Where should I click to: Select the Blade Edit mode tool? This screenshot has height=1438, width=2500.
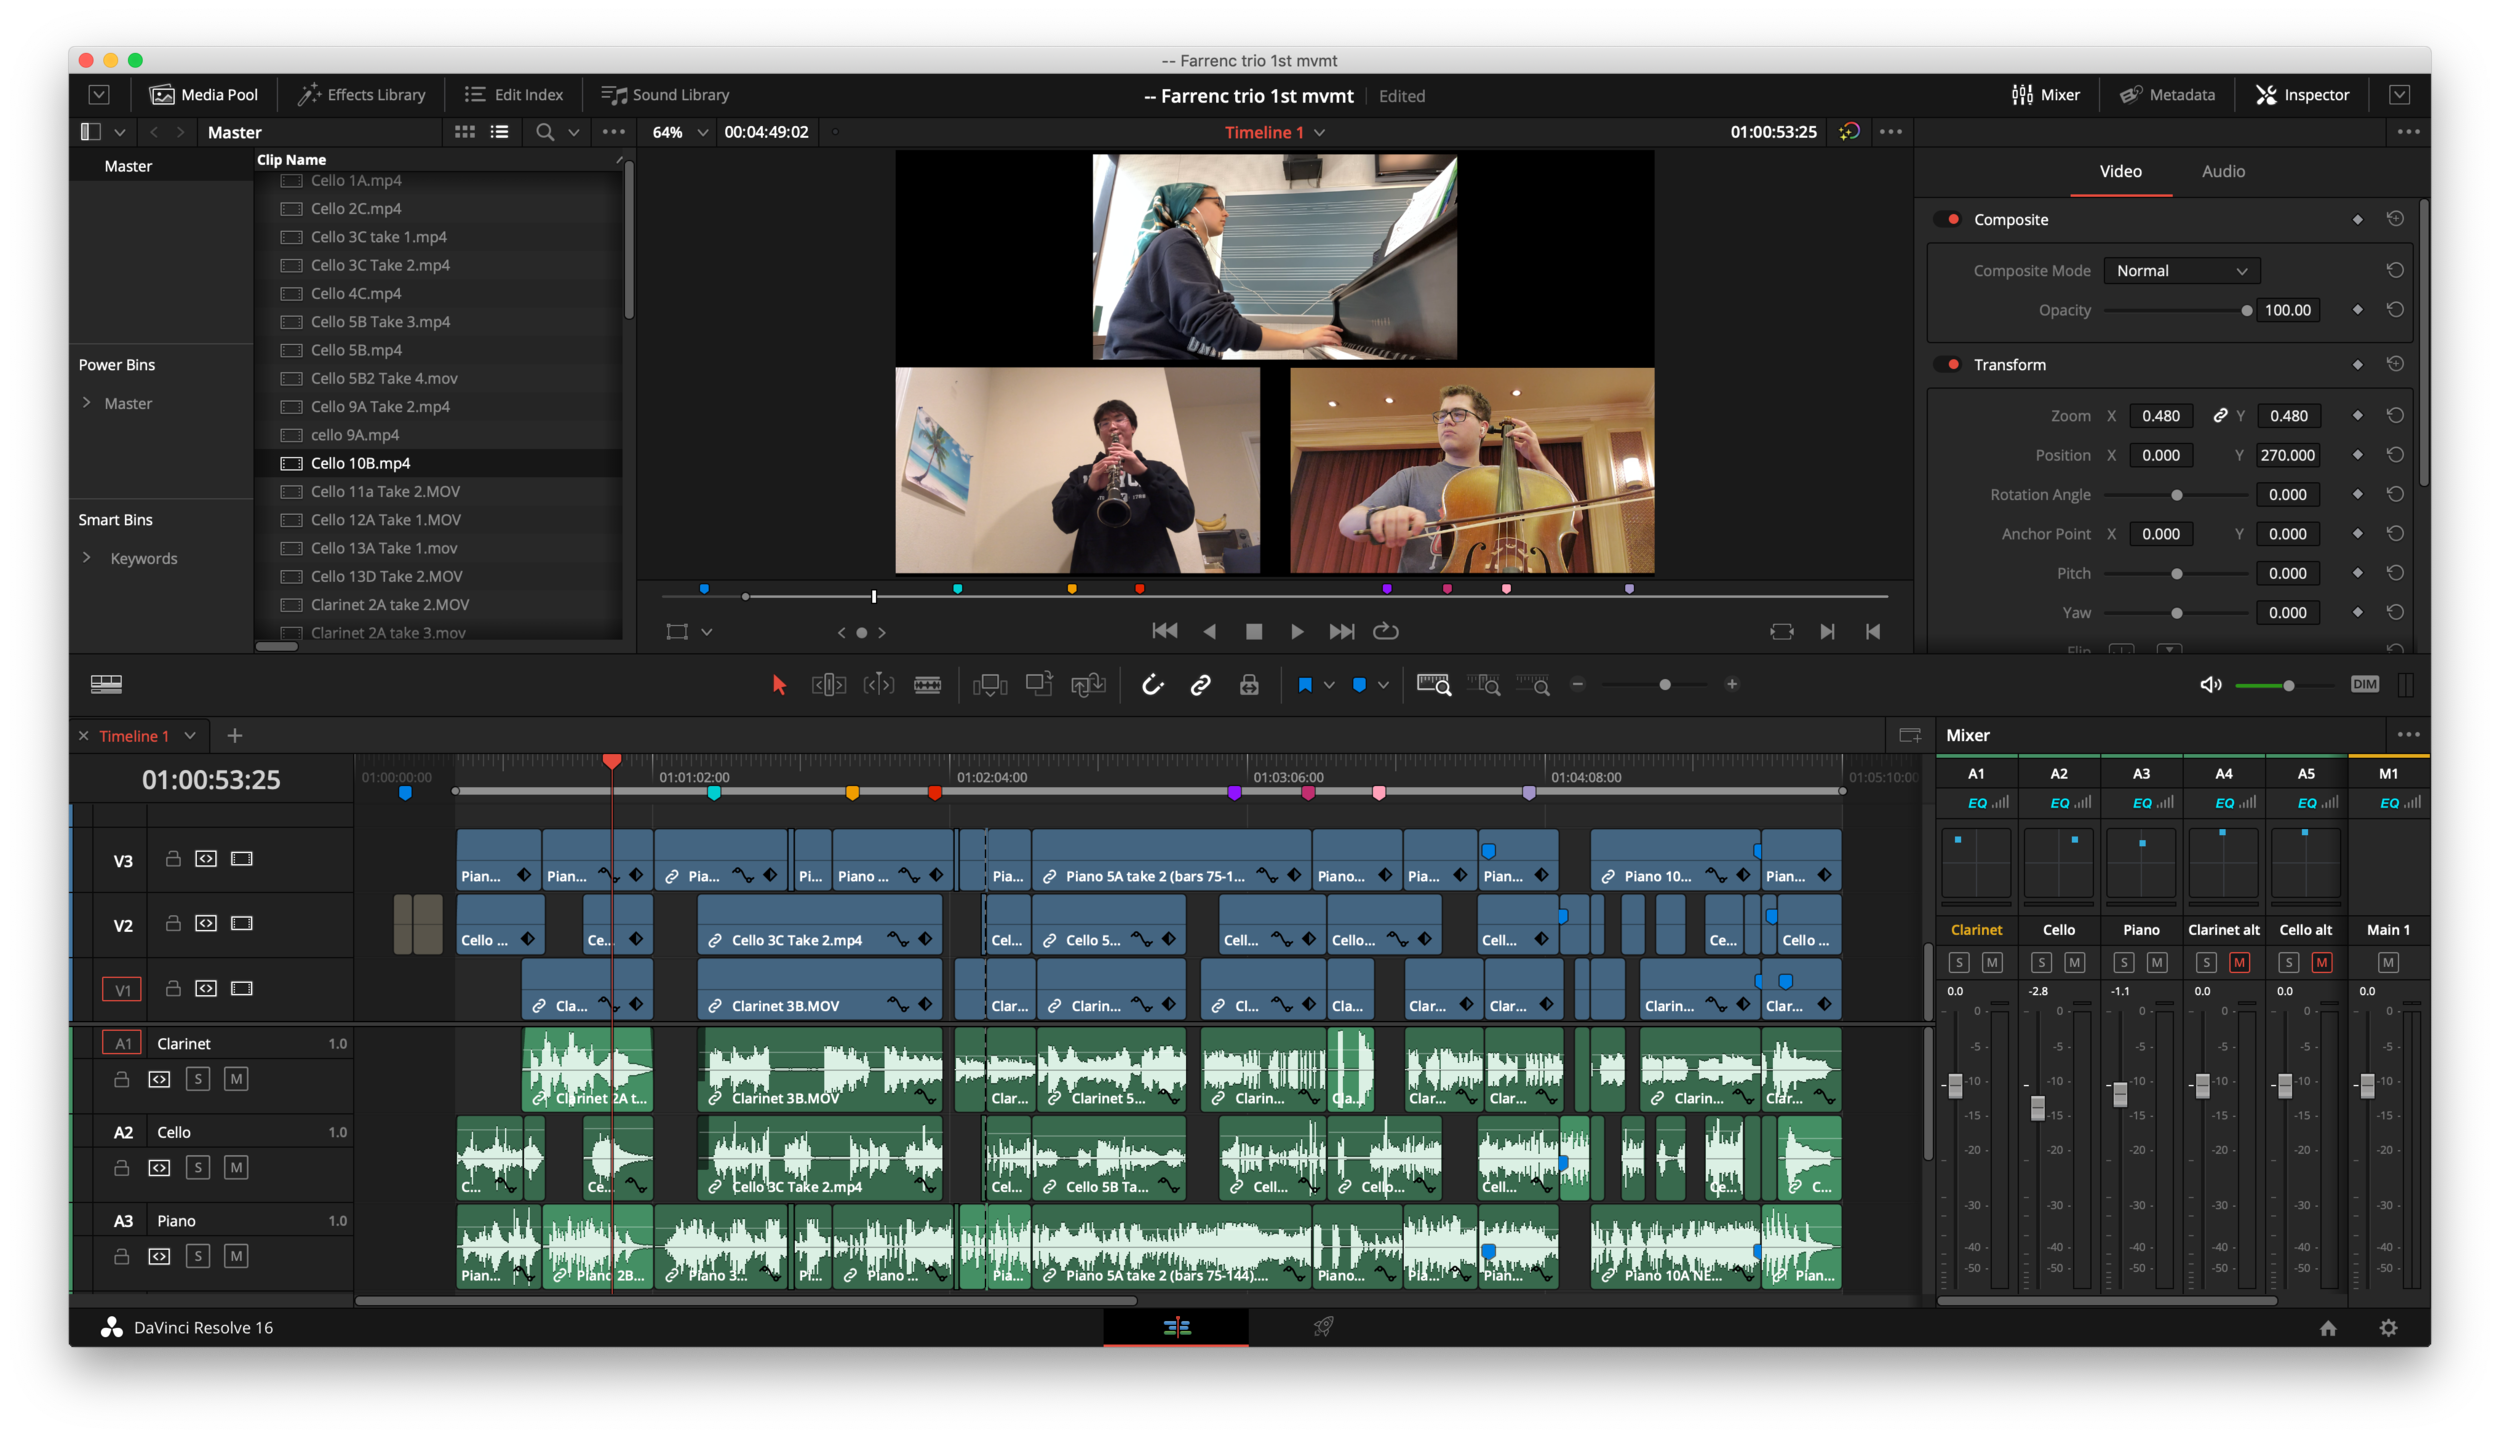[x=928, y=684]
